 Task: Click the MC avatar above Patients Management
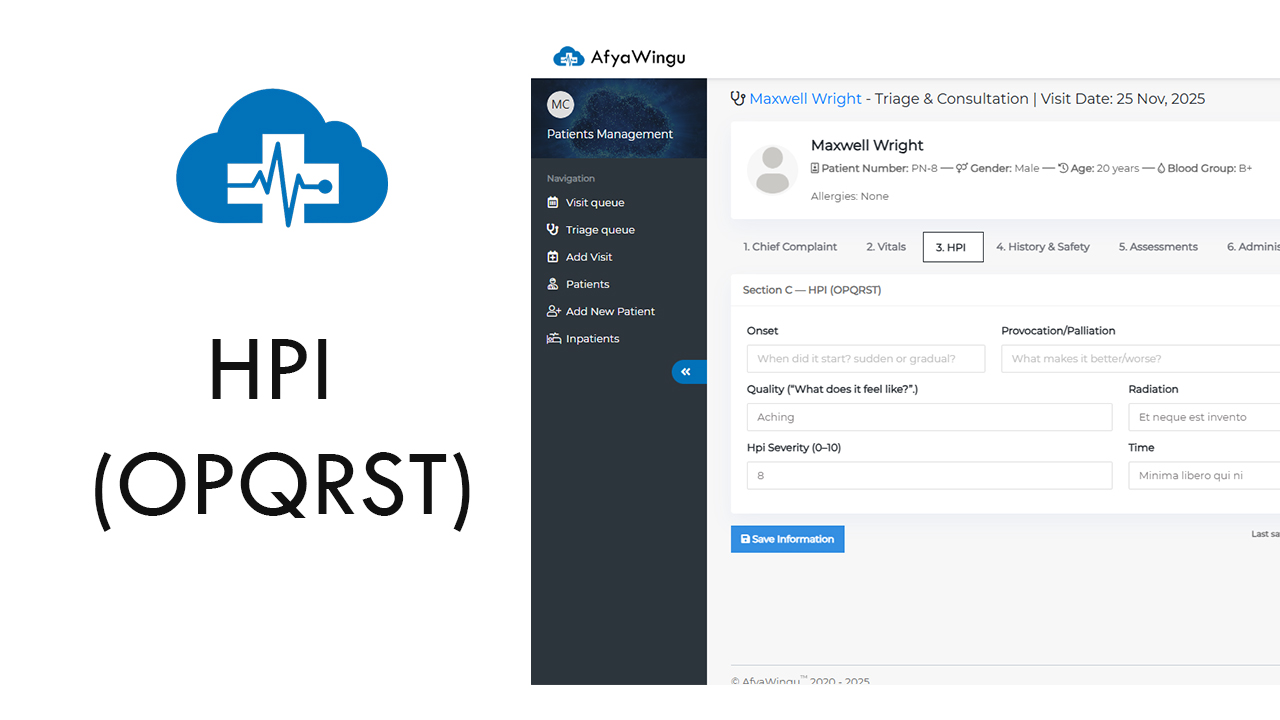(x=560, y=104)
